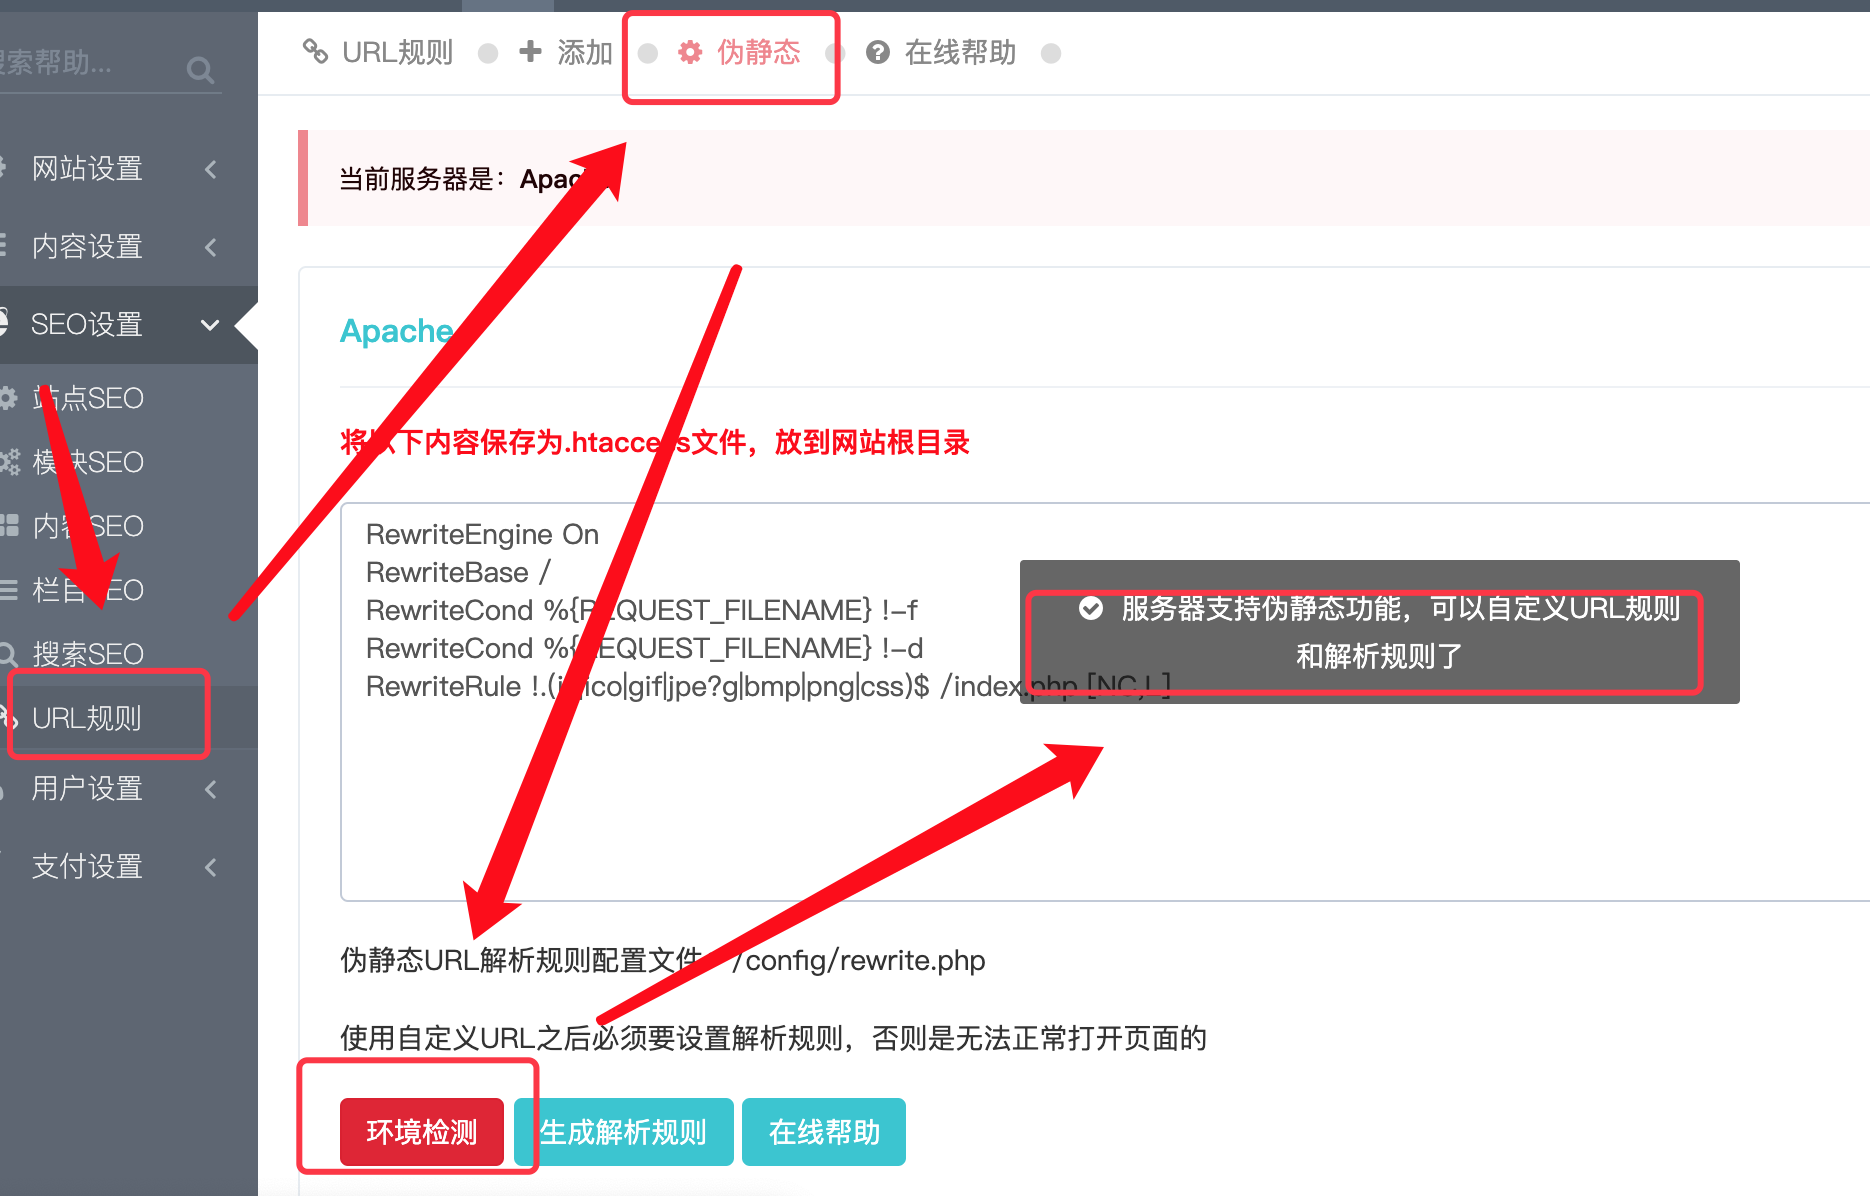Screen dimensions: 1870x1196
Task: Switch to the 伪静态 tab
Action: pyautogui.click(x=739, y=52)
